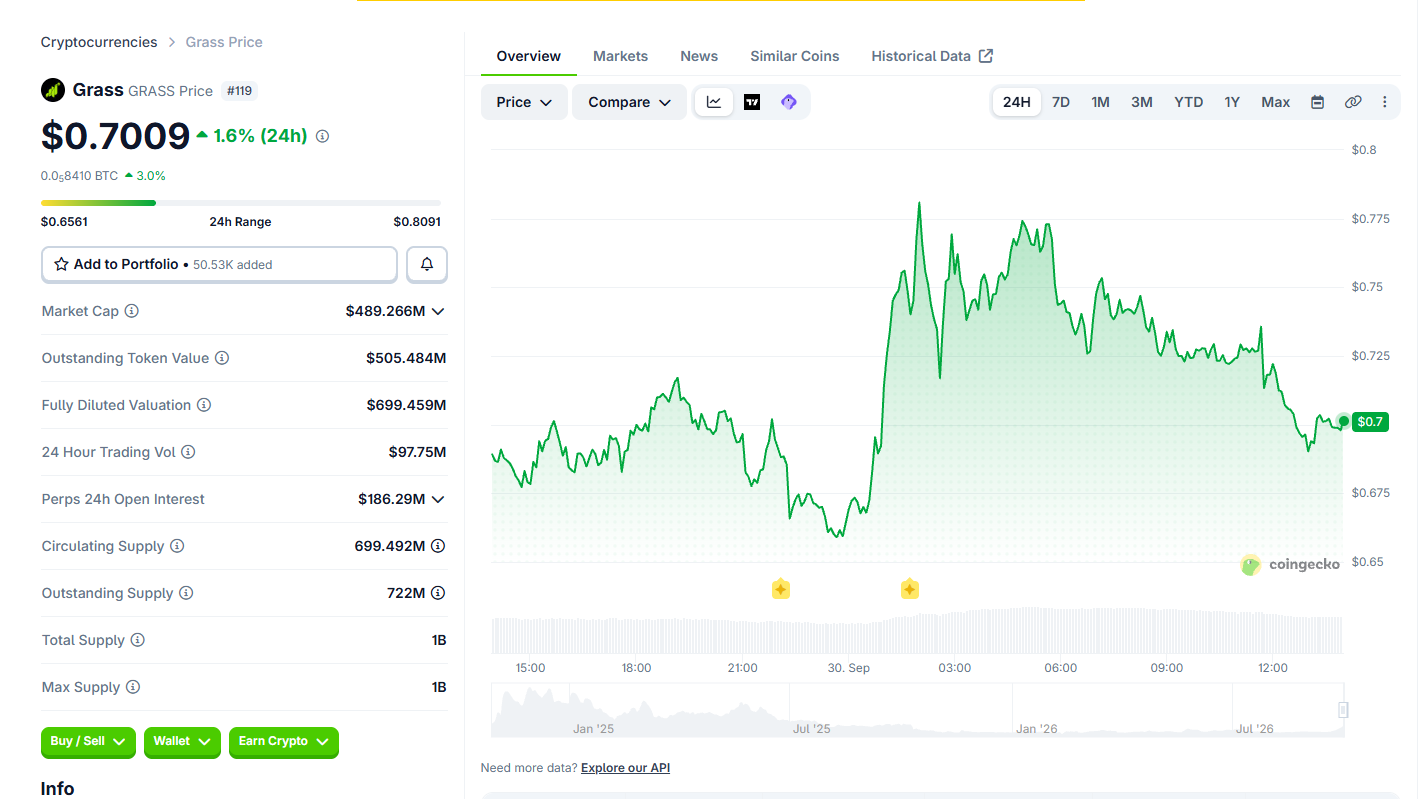Viewport: 1422px width, 799px height.
Task: Select the 3M time range
Action: 1142,102
